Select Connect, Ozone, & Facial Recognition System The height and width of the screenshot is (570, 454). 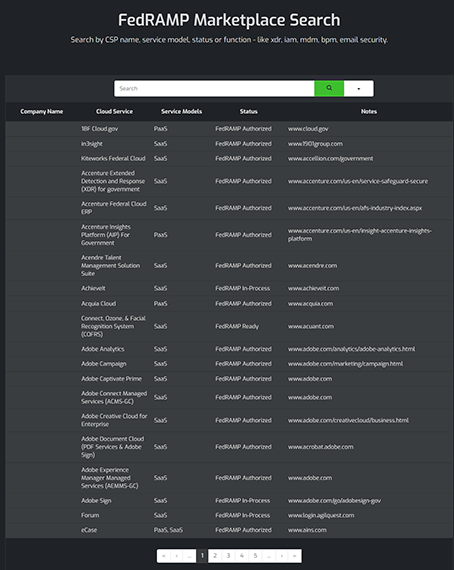(x=113, y=326)
